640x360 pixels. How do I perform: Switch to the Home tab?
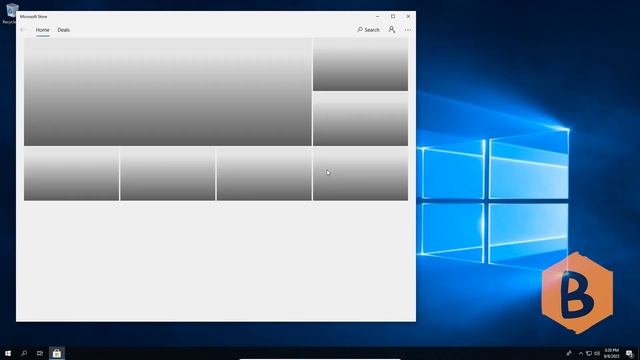point(42,30)
